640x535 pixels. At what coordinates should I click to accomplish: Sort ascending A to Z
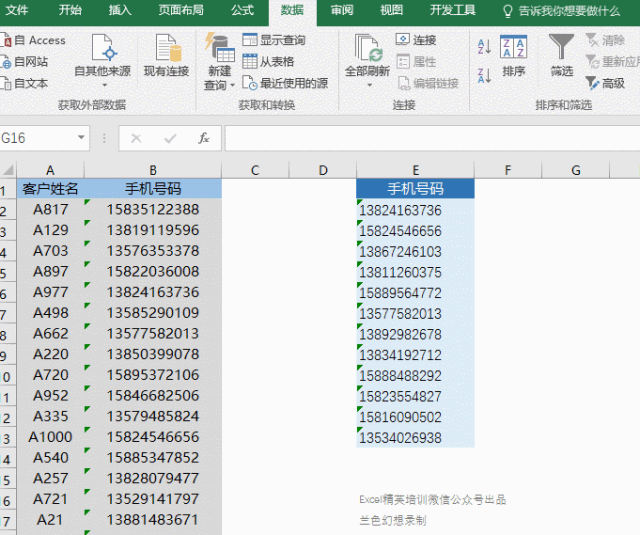point(484,47)
